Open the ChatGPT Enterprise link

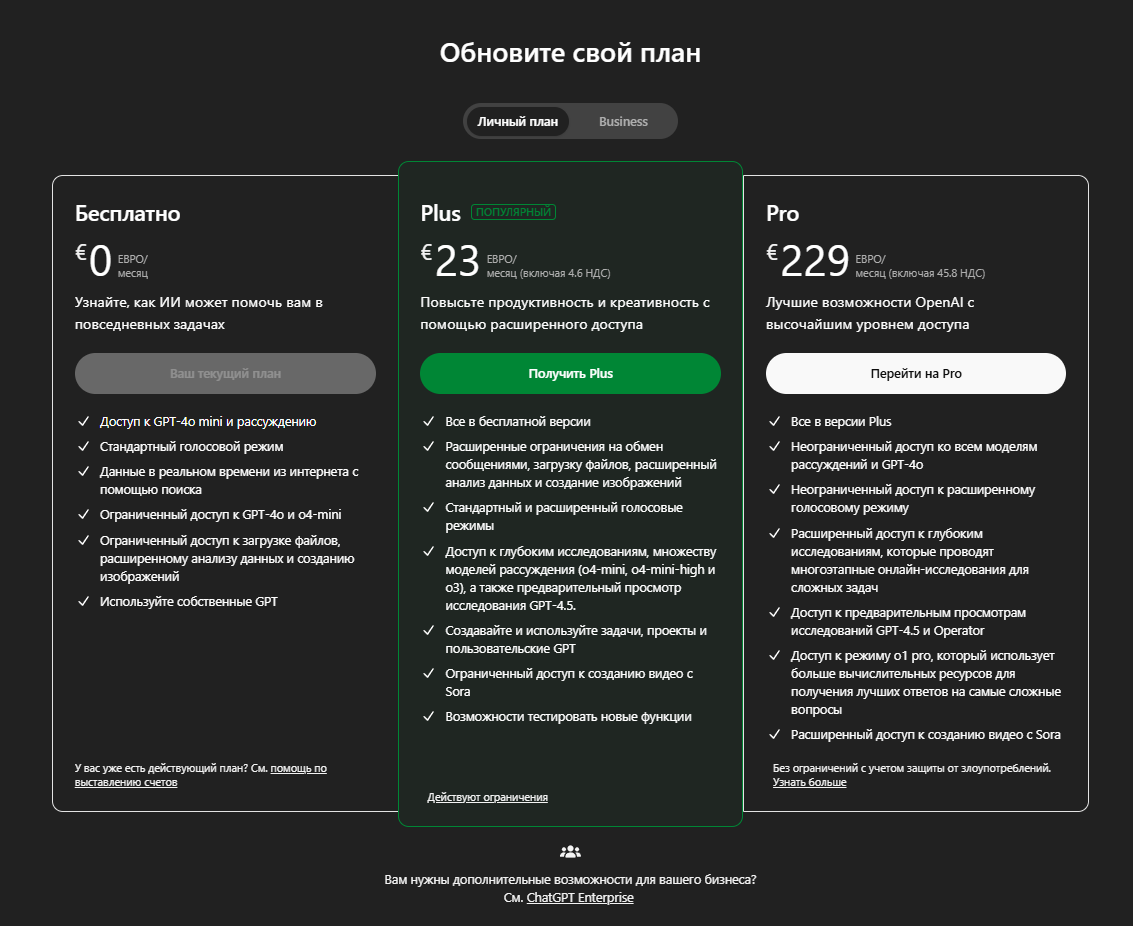pyautogui.click(x=580, y=897)
